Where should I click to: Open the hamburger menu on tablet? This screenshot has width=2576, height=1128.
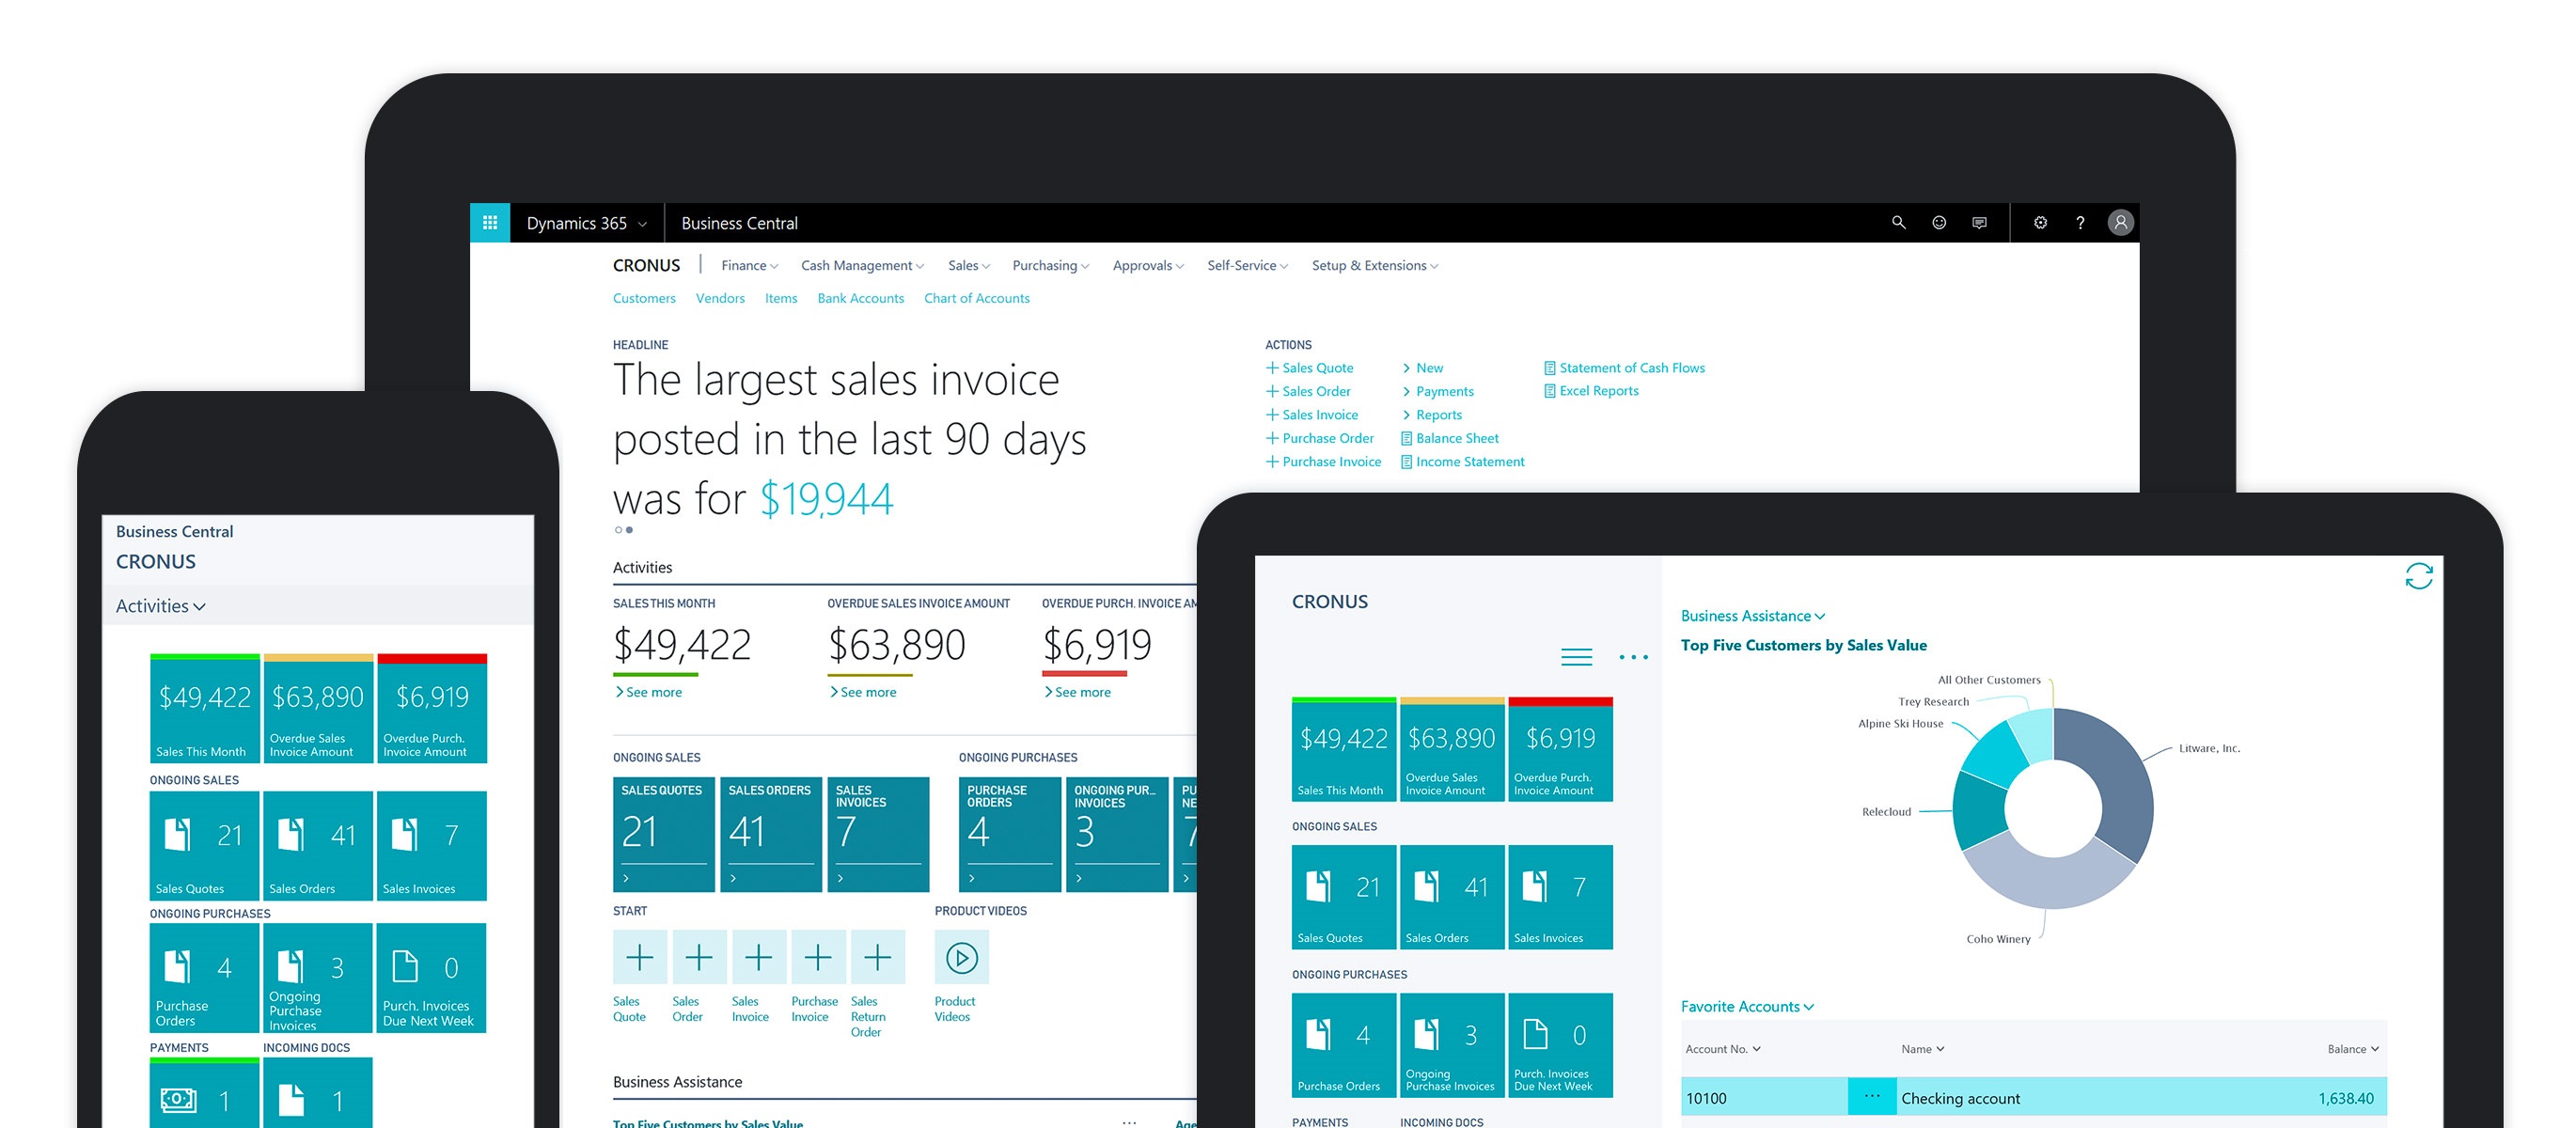click(x=1576, y=657)
